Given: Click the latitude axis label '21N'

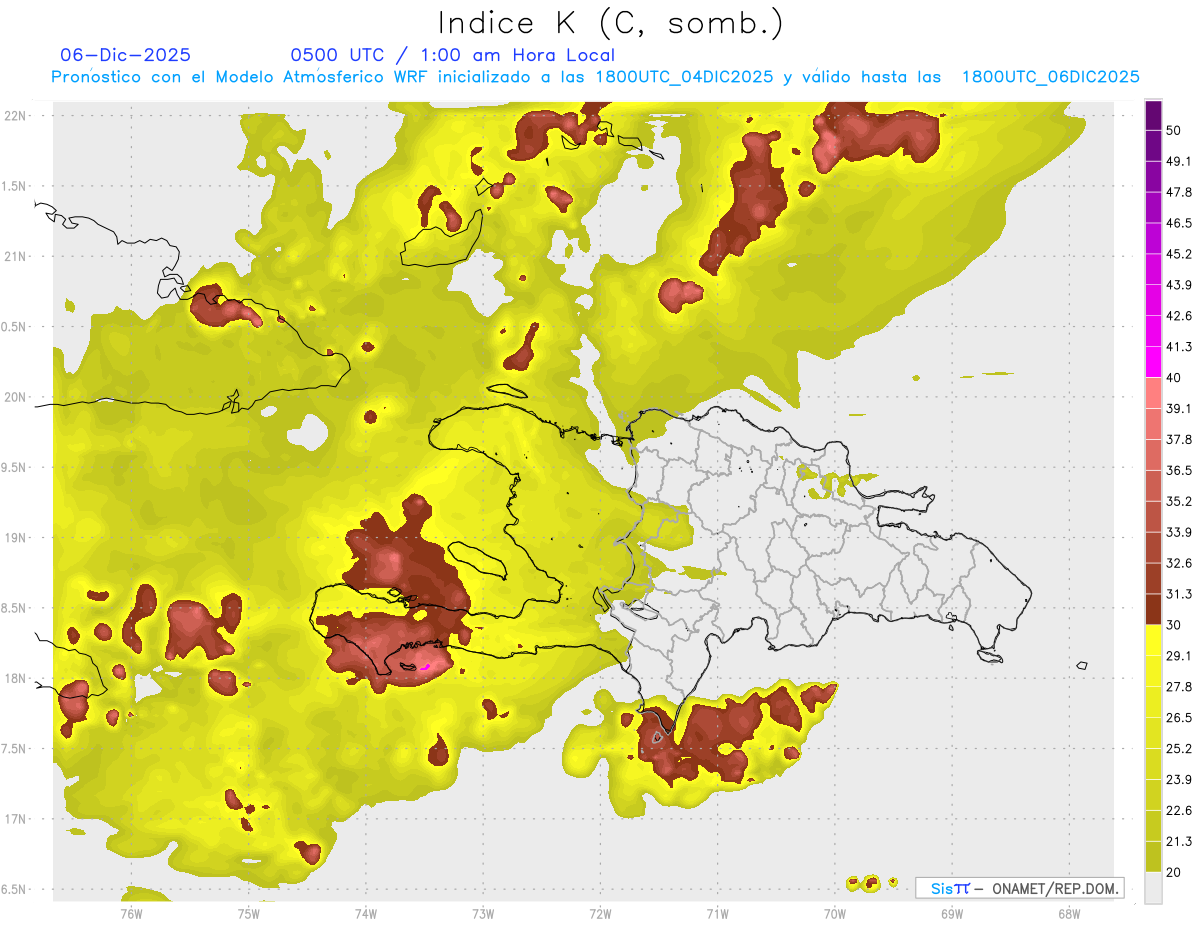Looking at the screenshot, I should [15, 256].
